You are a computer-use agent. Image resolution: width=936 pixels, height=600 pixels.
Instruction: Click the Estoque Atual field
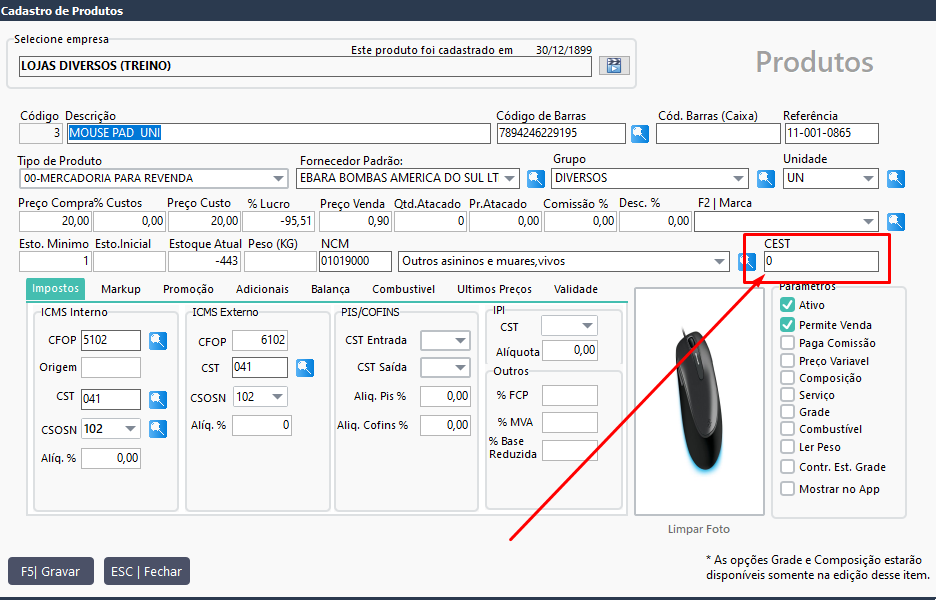(x=204, y=261)
